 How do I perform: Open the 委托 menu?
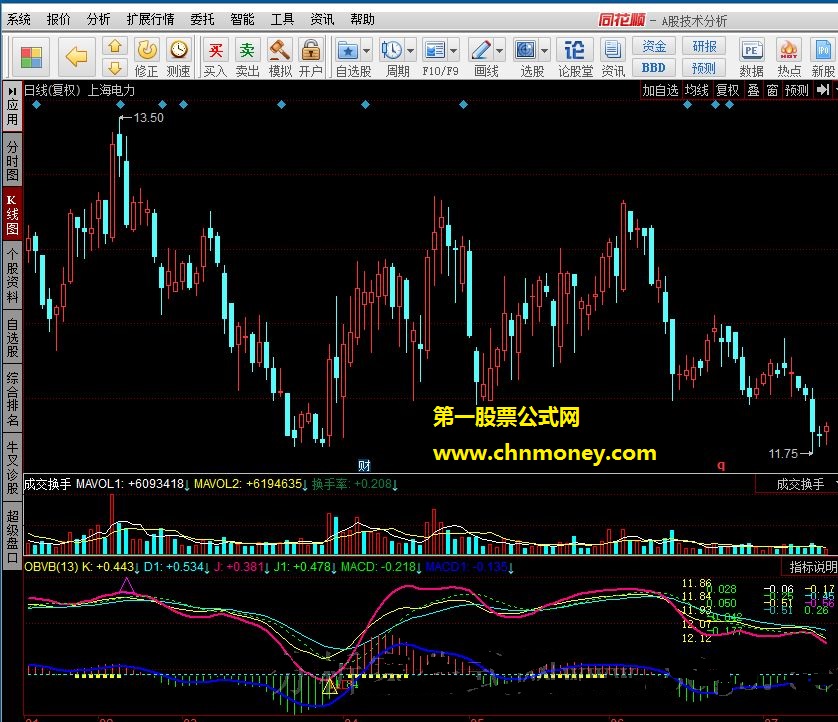(202, 20)
